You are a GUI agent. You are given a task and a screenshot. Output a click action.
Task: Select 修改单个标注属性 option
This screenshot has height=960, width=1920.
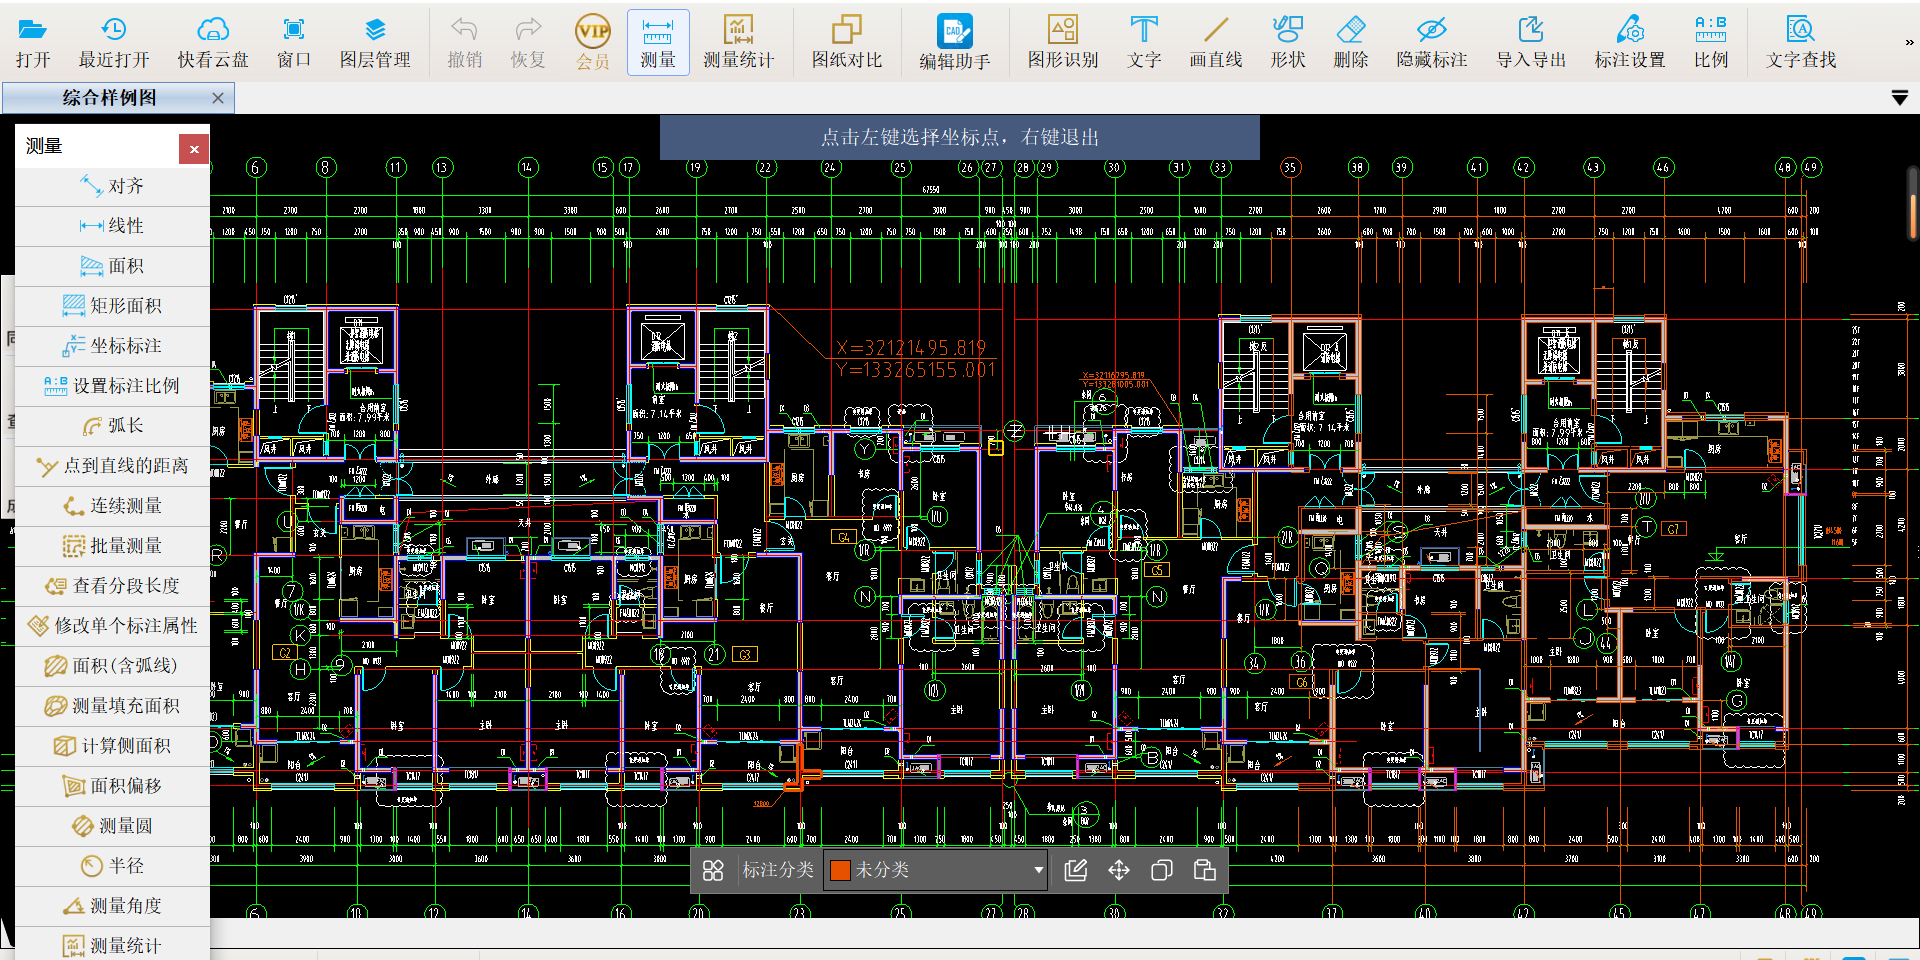pos(112,626)
